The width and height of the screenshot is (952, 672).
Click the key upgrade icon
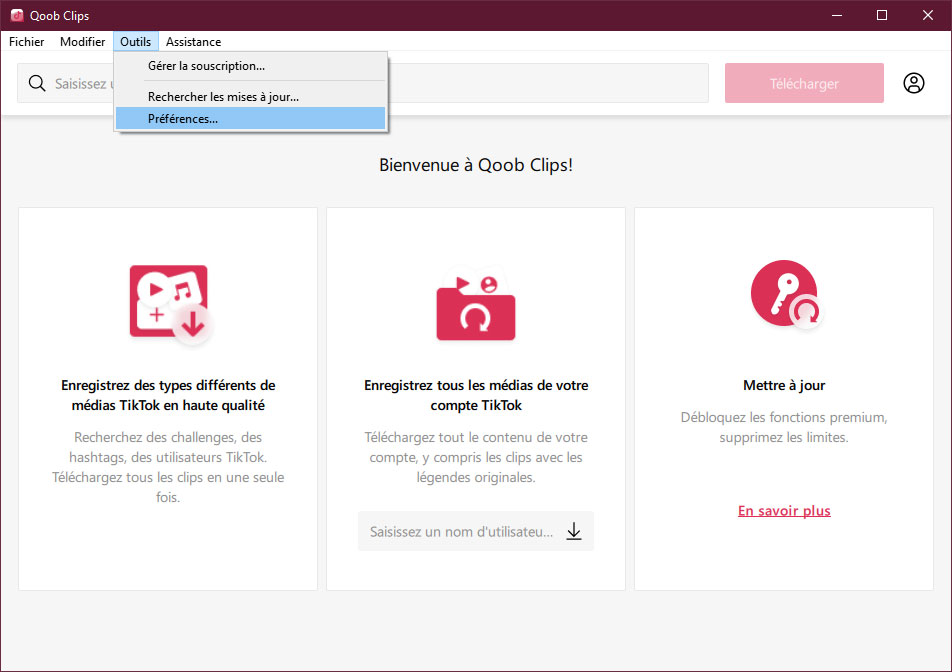pos(786,295)
